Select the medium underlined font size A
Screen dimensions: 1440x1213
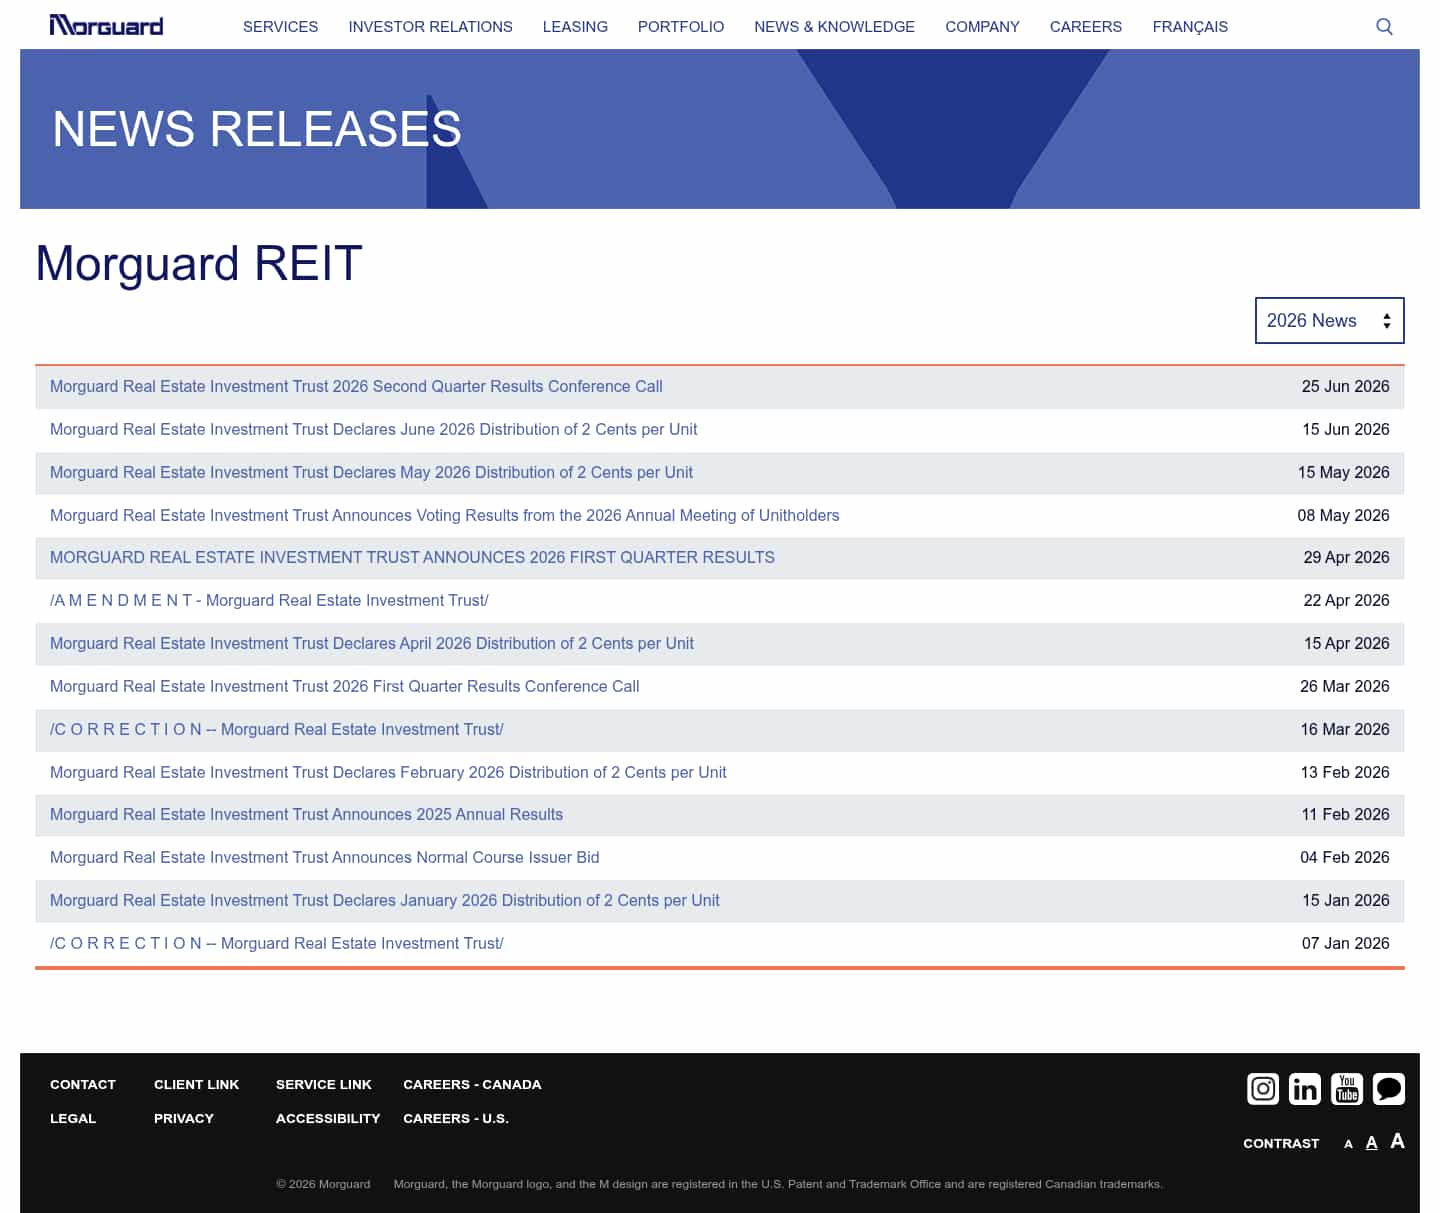tap(1371, 1143)
